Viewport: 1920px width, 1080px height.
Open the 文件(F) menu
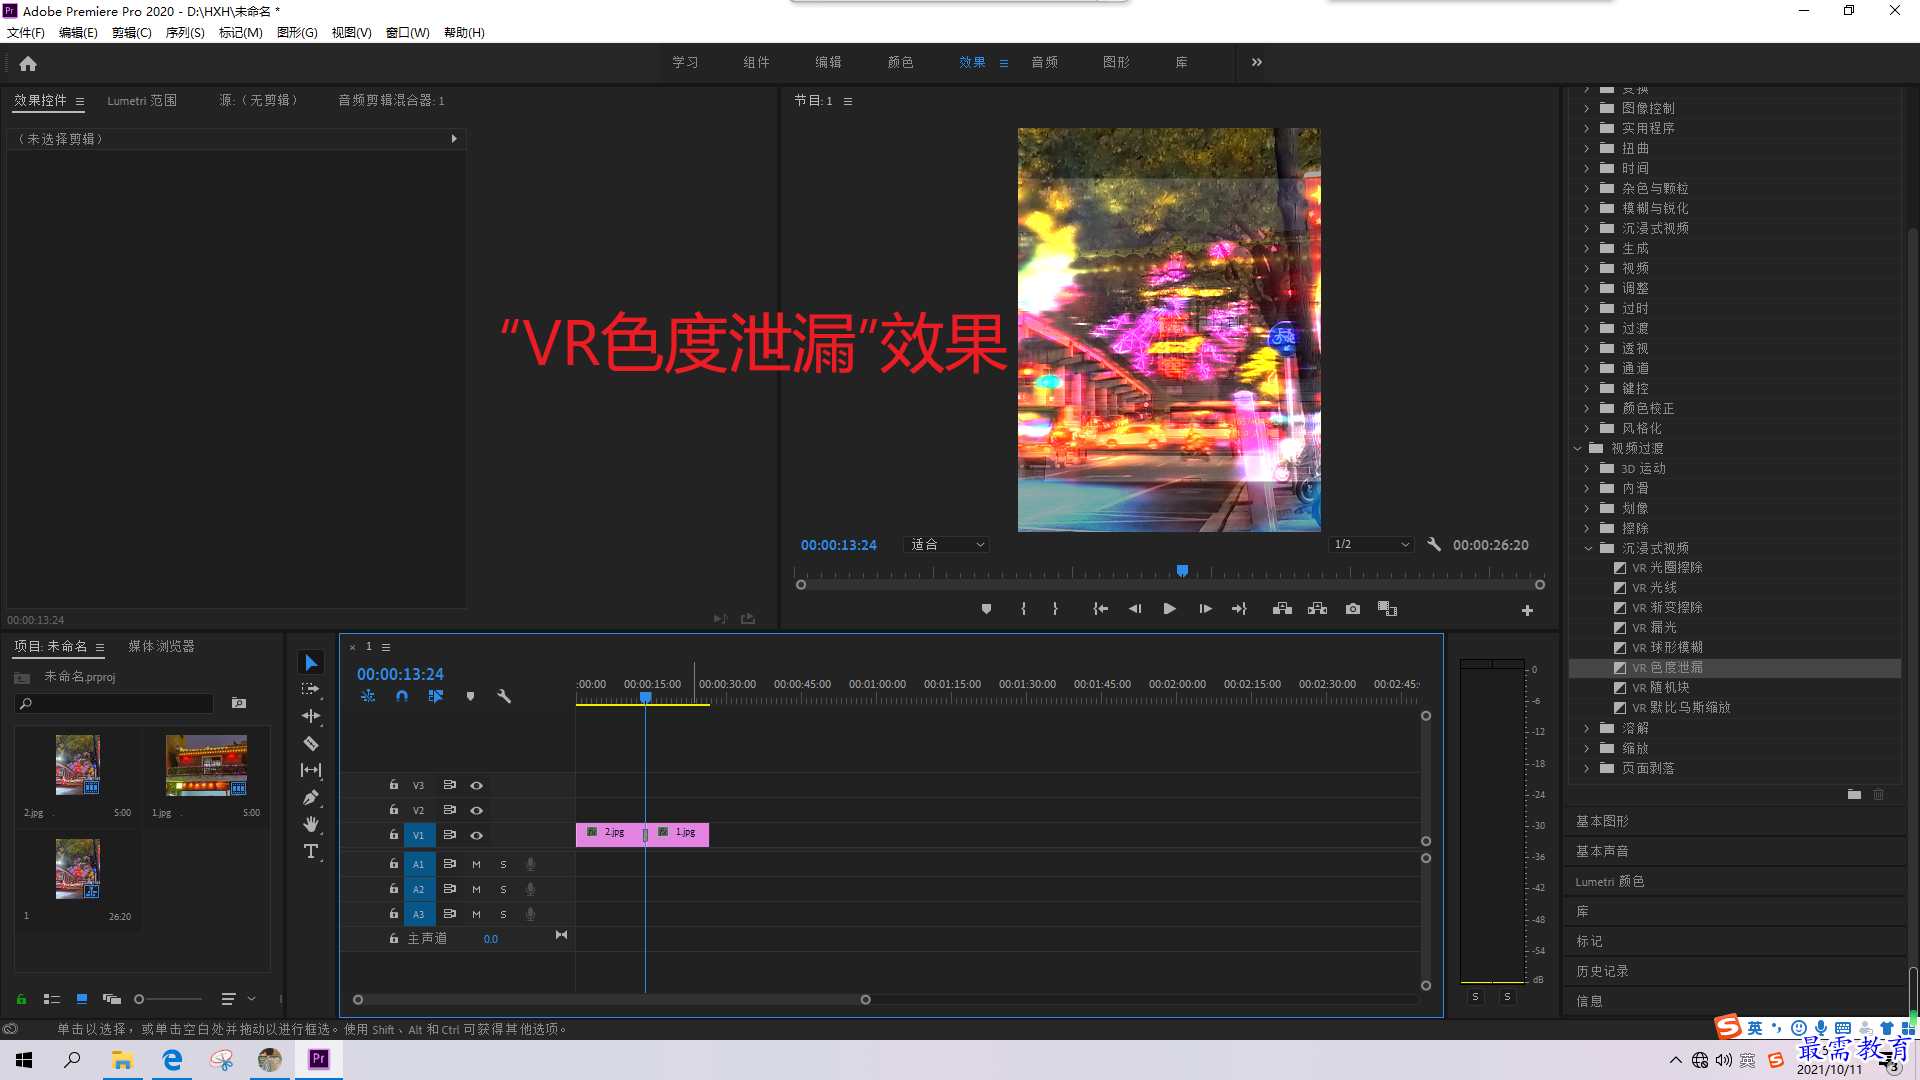[x=26, y=33]
